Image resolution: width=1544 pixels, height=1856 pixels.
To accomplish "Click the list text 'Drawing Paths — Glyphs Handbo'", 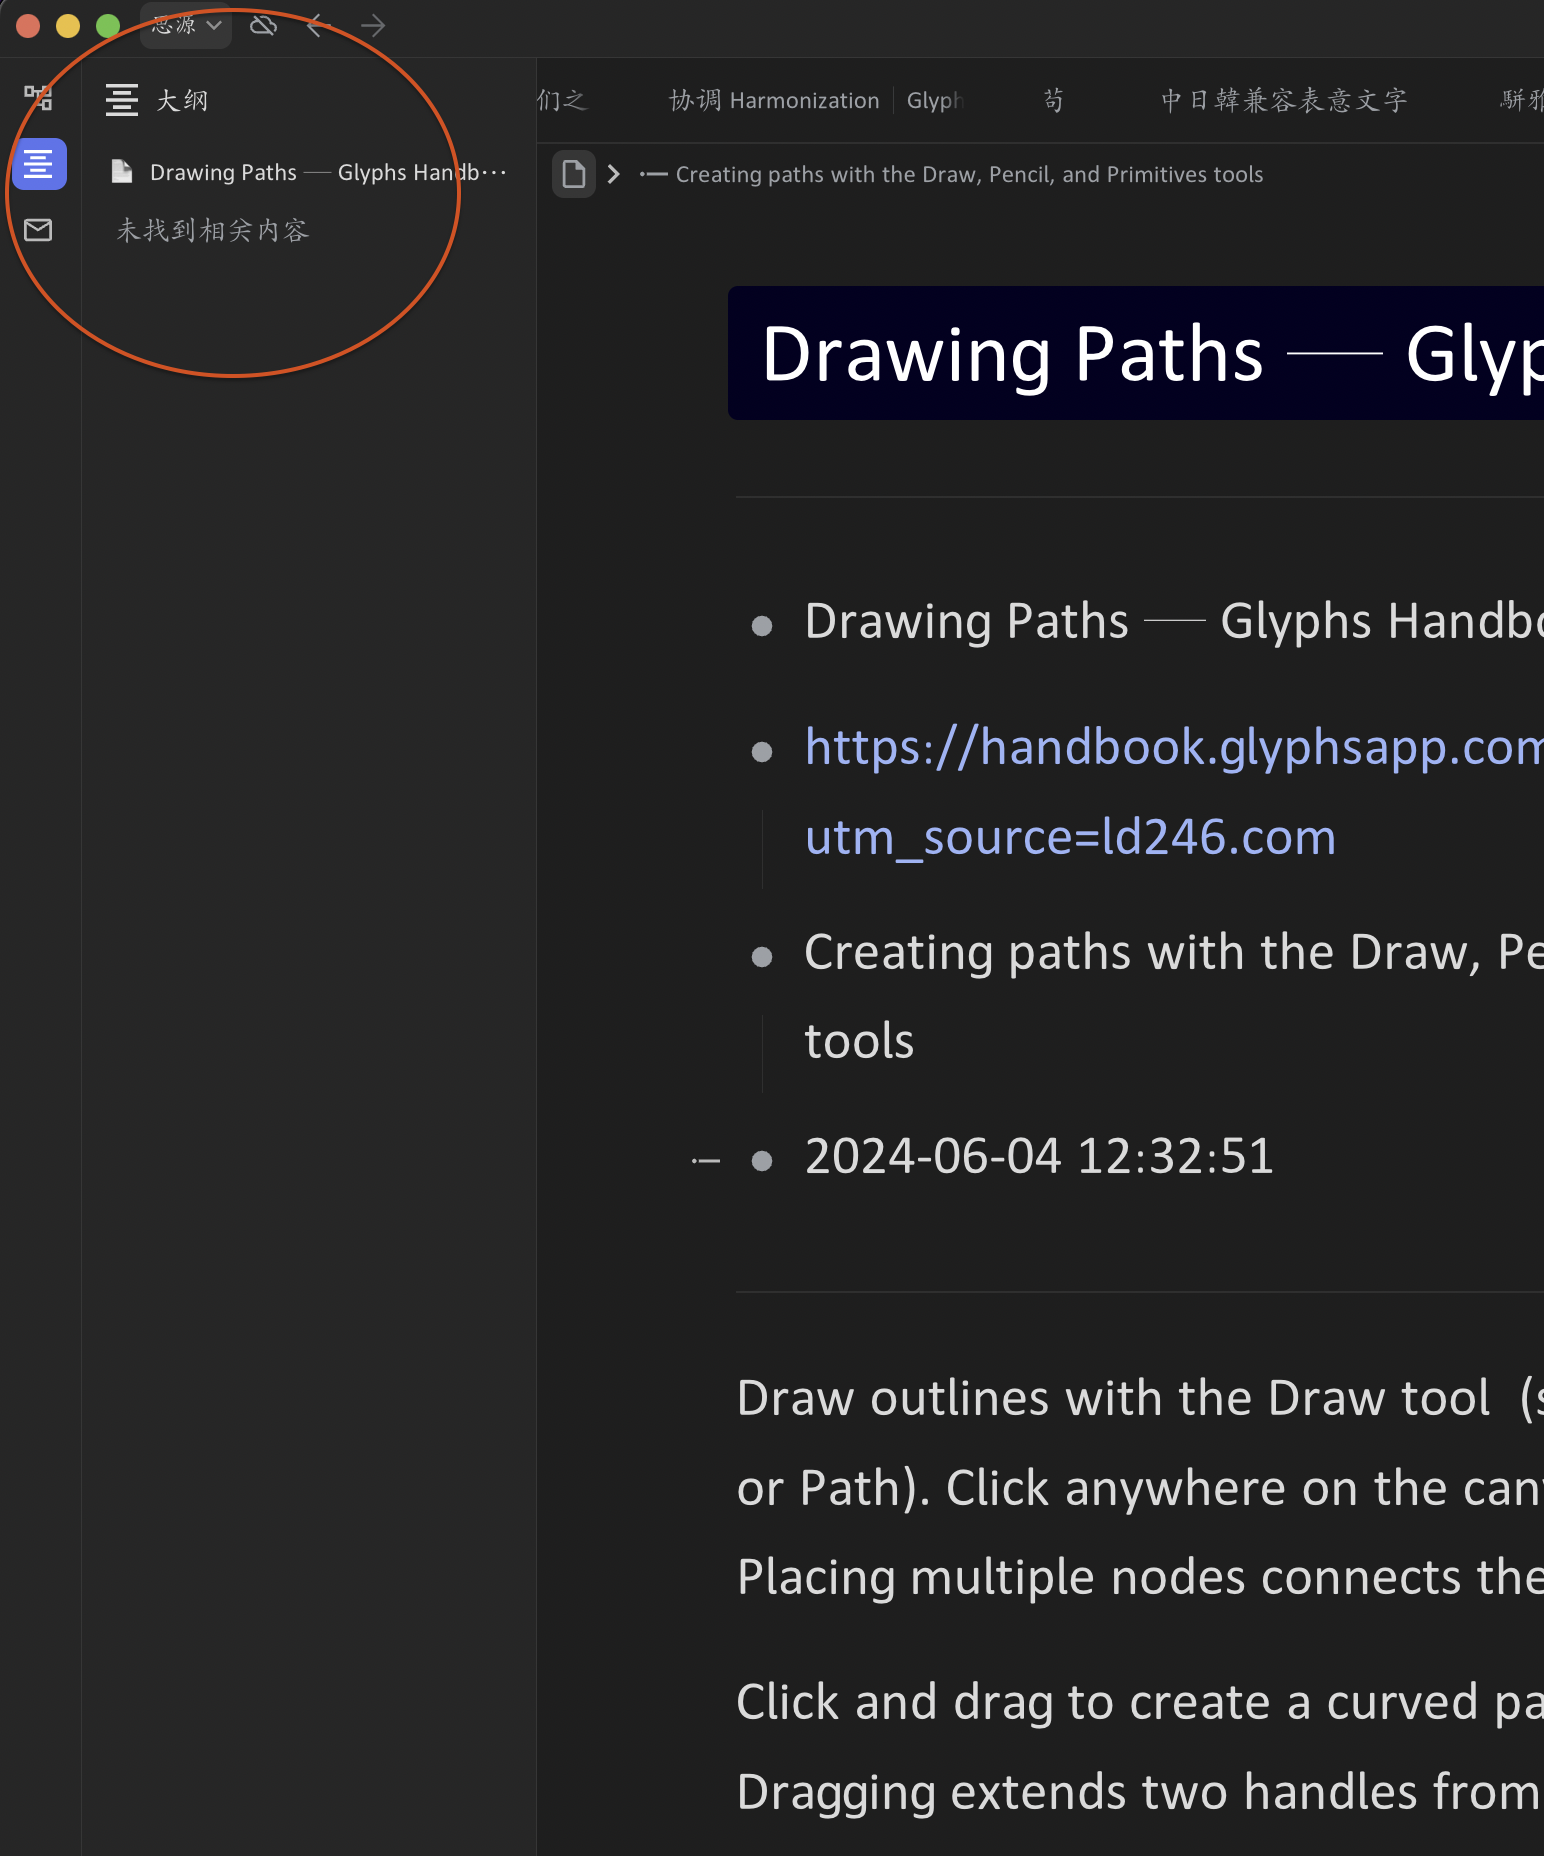I will [1174, 621].
